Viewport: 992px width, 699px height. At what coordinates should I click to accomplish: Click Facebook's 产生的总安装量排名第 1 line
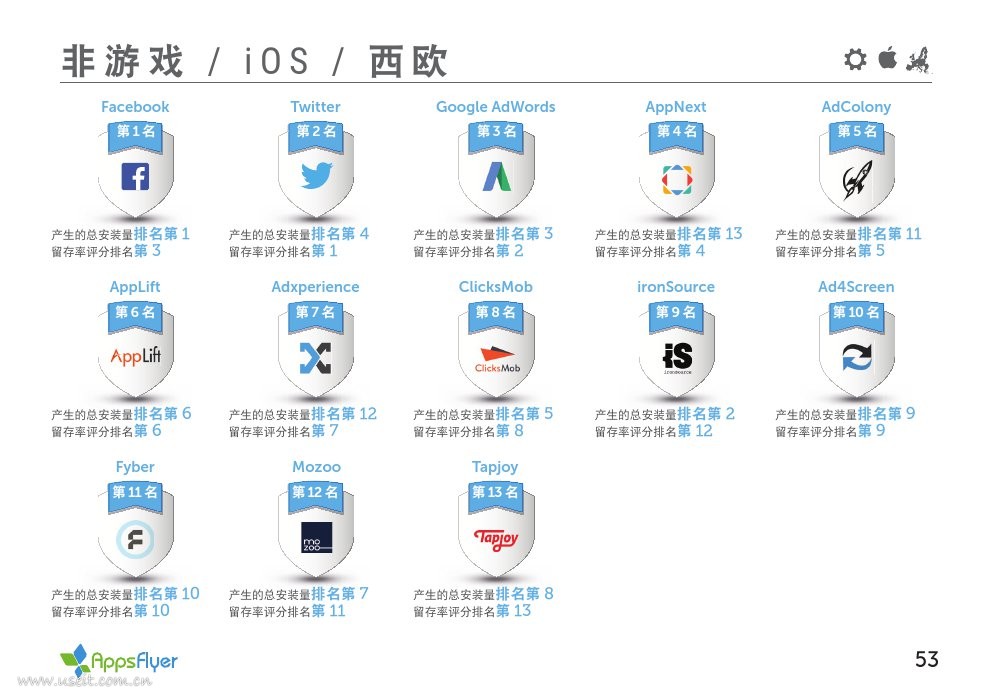(121, 234)
